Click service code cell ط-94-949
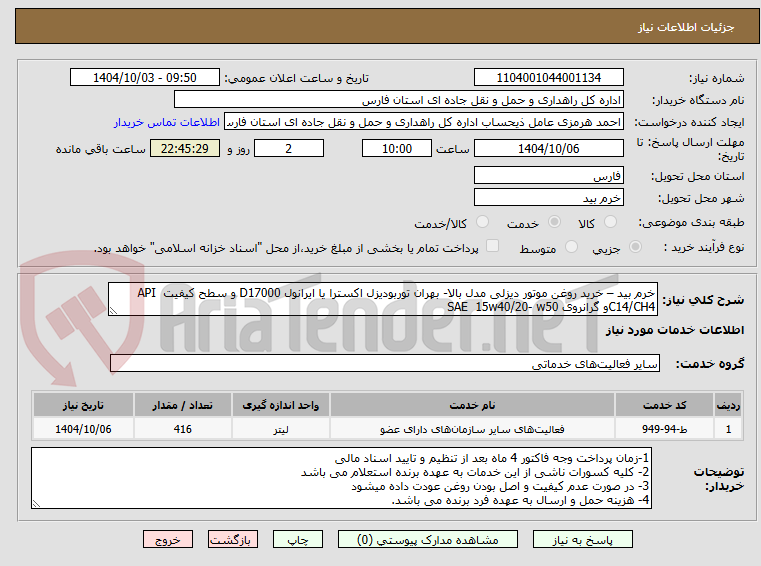 click(664, 429)
